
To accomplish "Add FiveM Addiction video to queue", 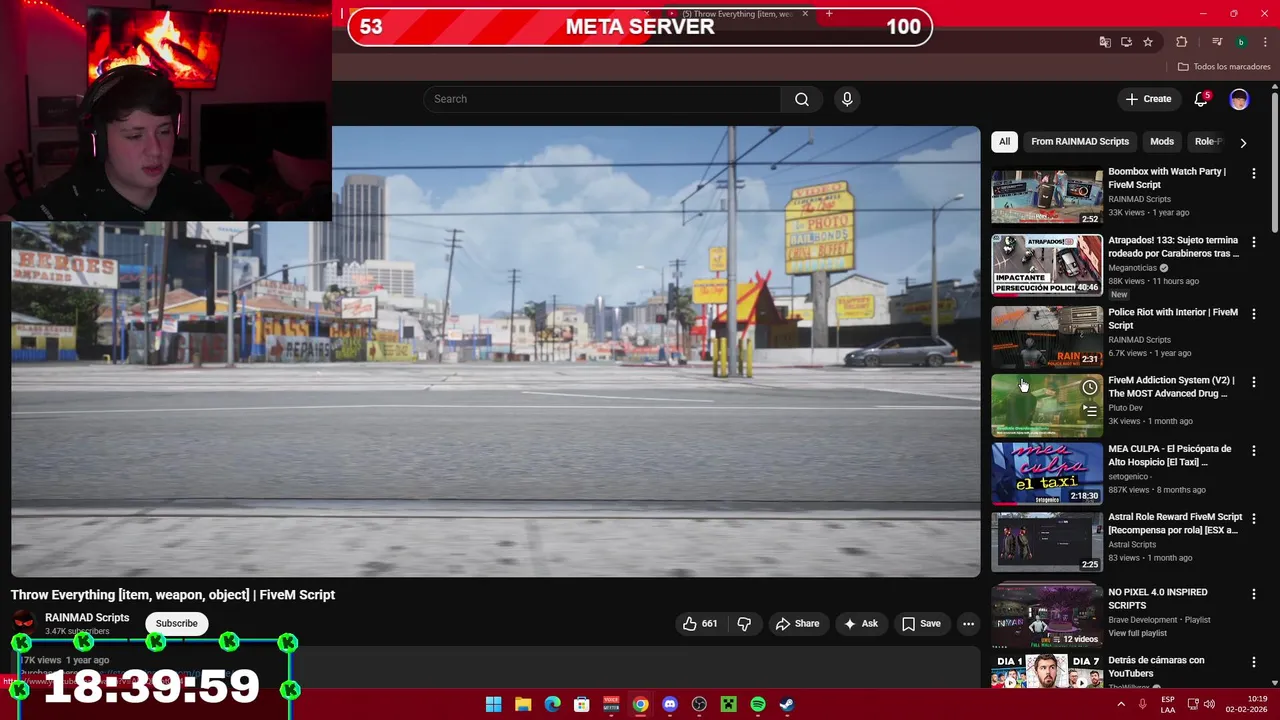I will pos(1090,410).
